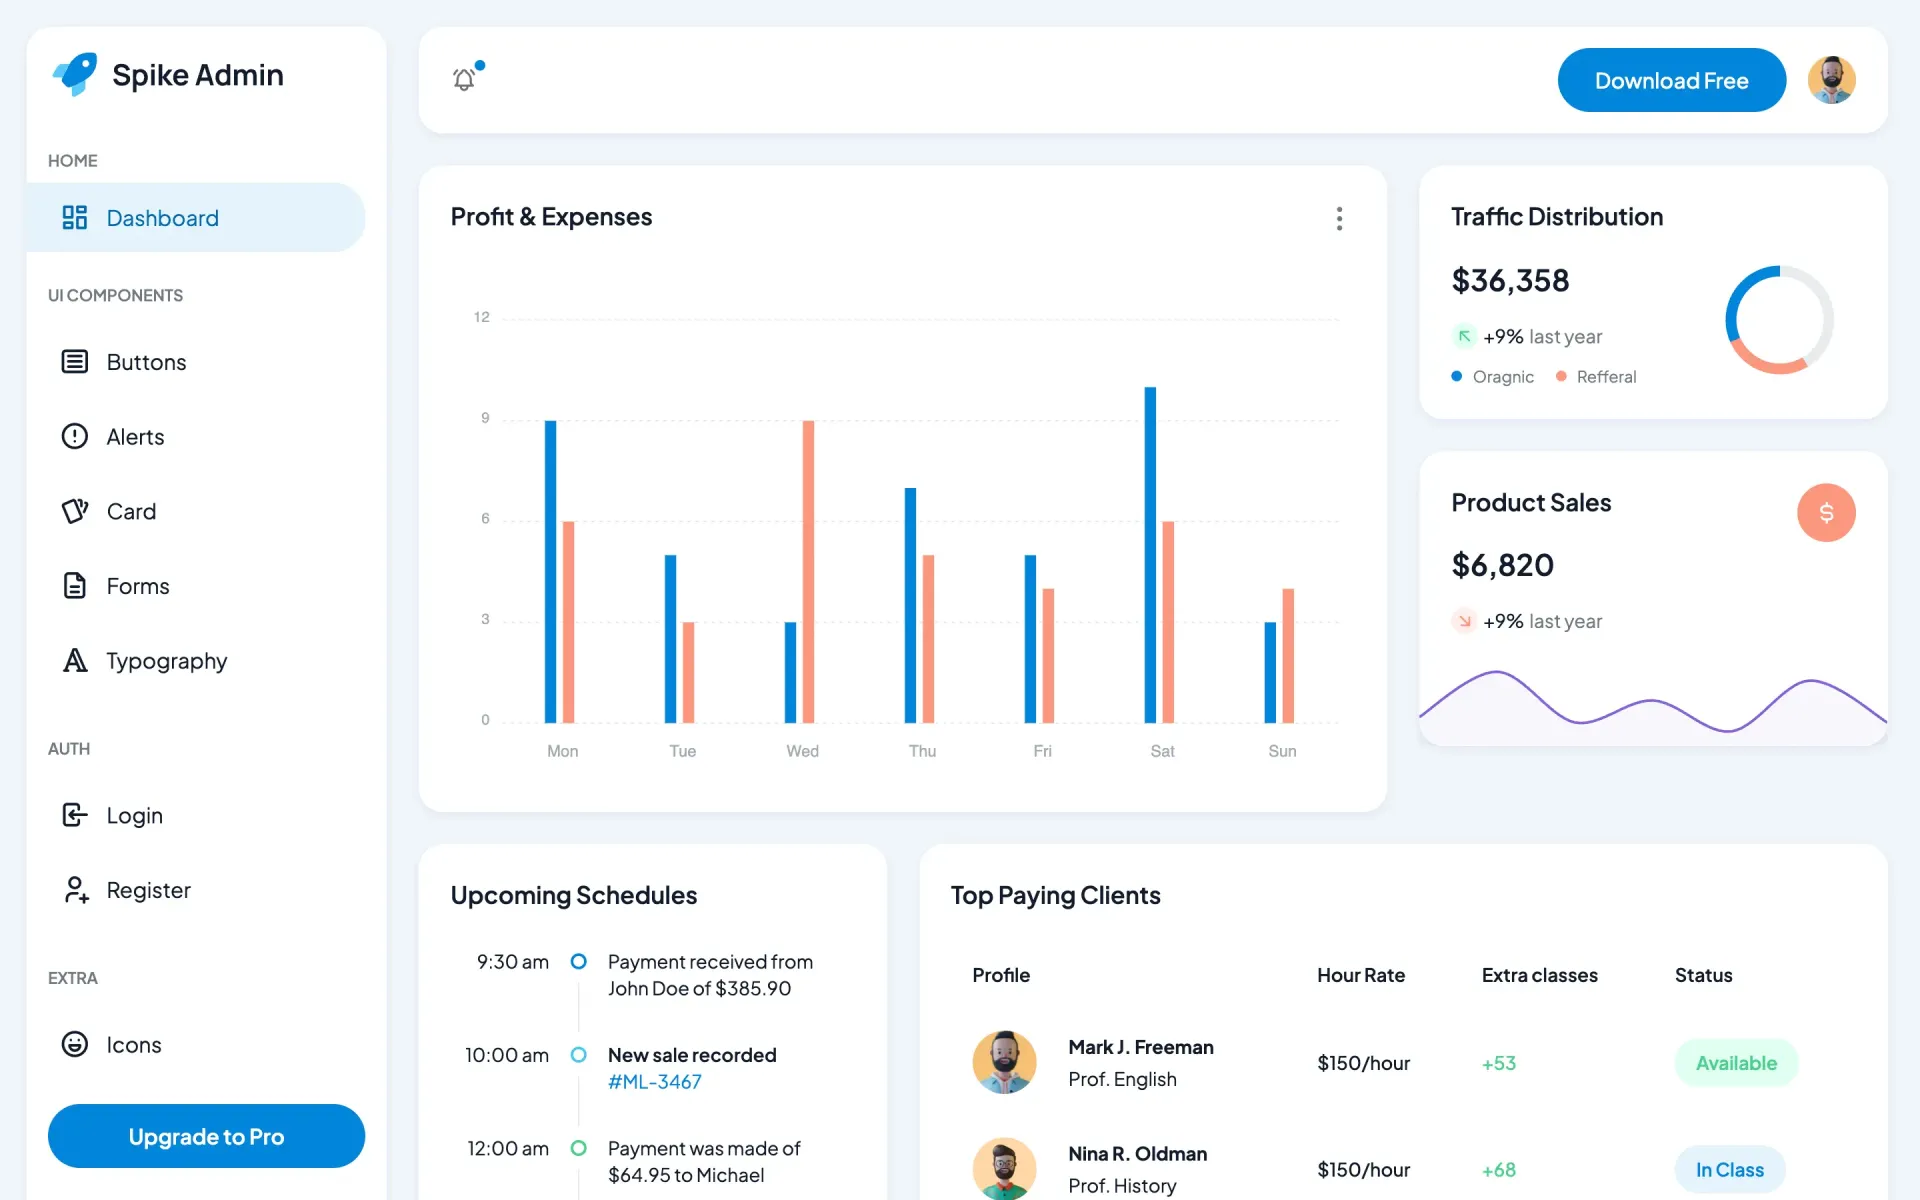This screenshot has width=1920, height=1200.
Task: Toggle the Oragnic legend item
Action: click(1492, 377)
